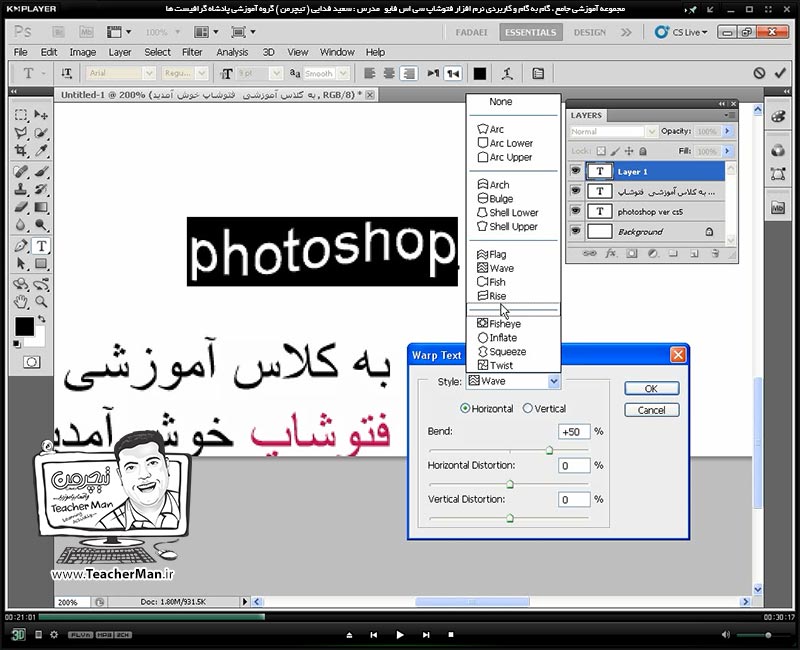This screenshot has height=650, width=800.
Task: Toggle visibility of the Persian text layer
Action: [x=576, y=191]
